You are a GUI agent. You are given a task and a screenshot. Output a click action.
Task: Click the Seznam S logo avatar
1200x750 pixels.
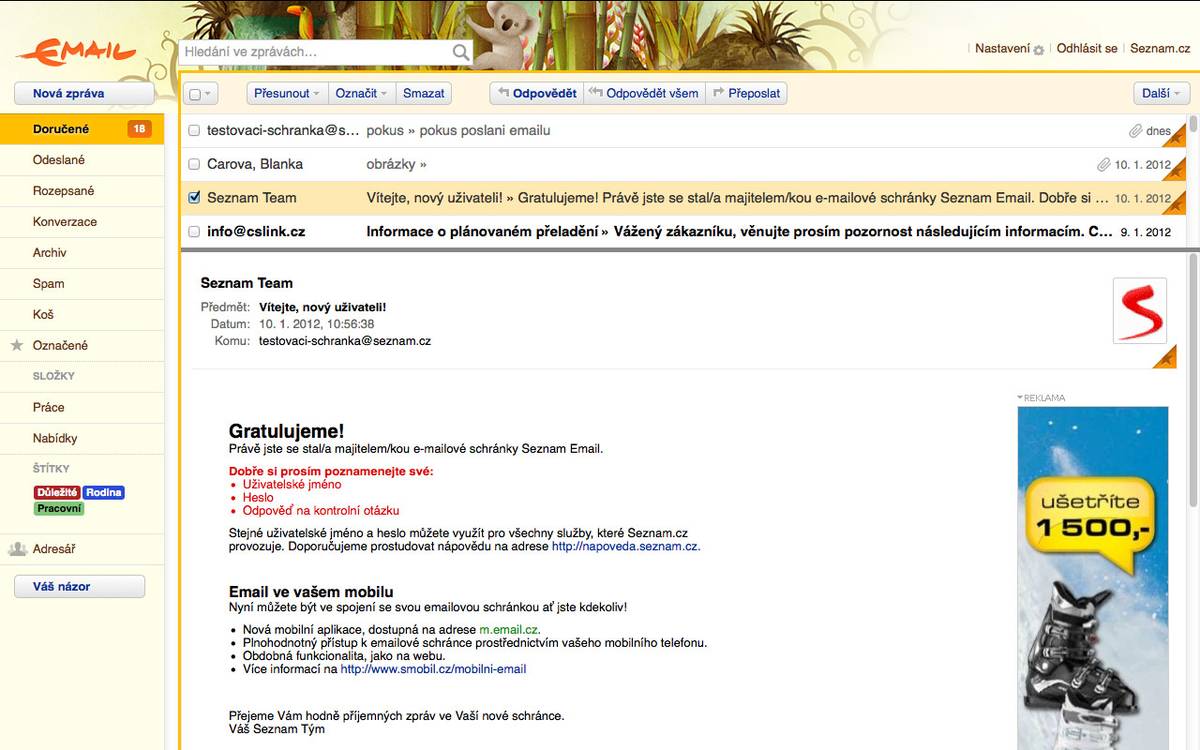pyautogui.click(x=1140, y=311)
